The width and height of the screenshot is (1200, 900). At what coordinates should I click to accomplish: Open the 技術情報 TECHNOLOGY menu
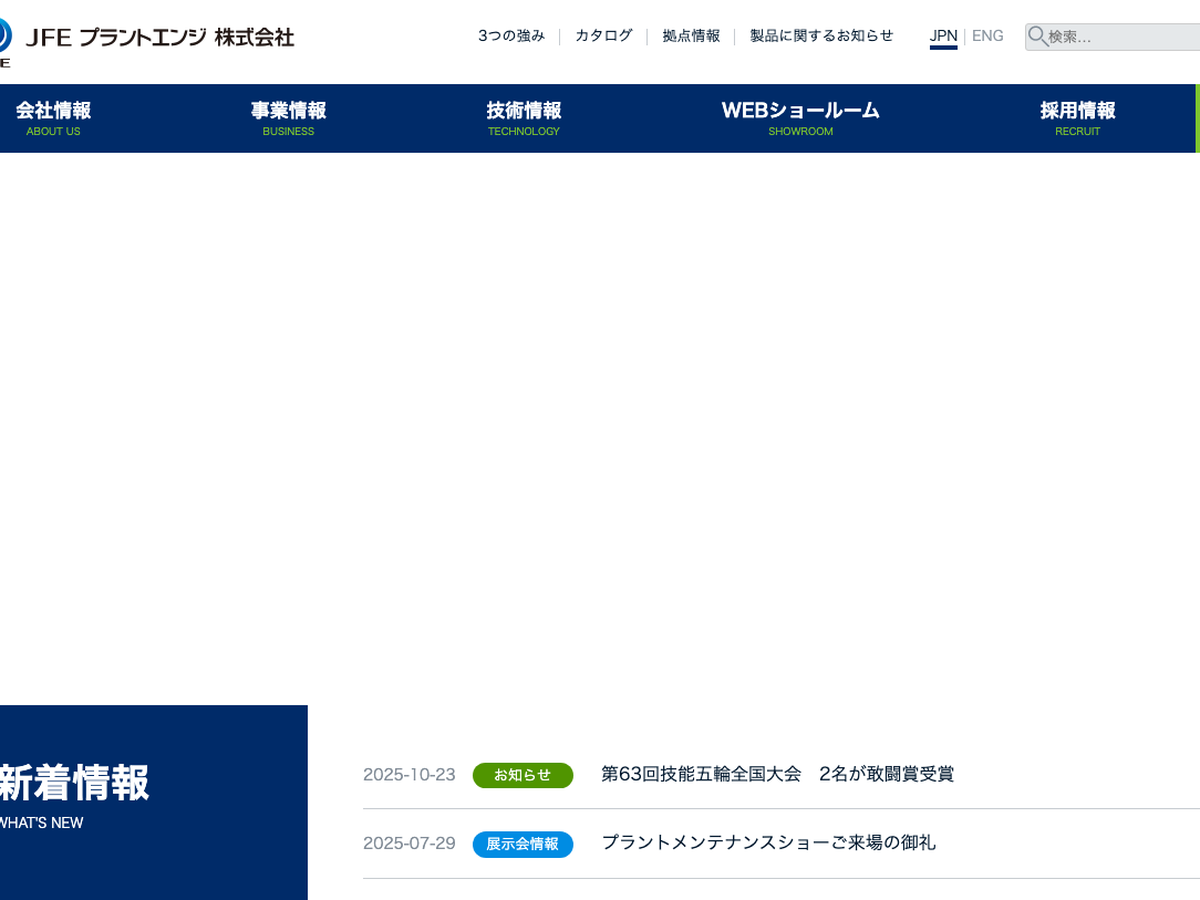[x=524, y=118]
